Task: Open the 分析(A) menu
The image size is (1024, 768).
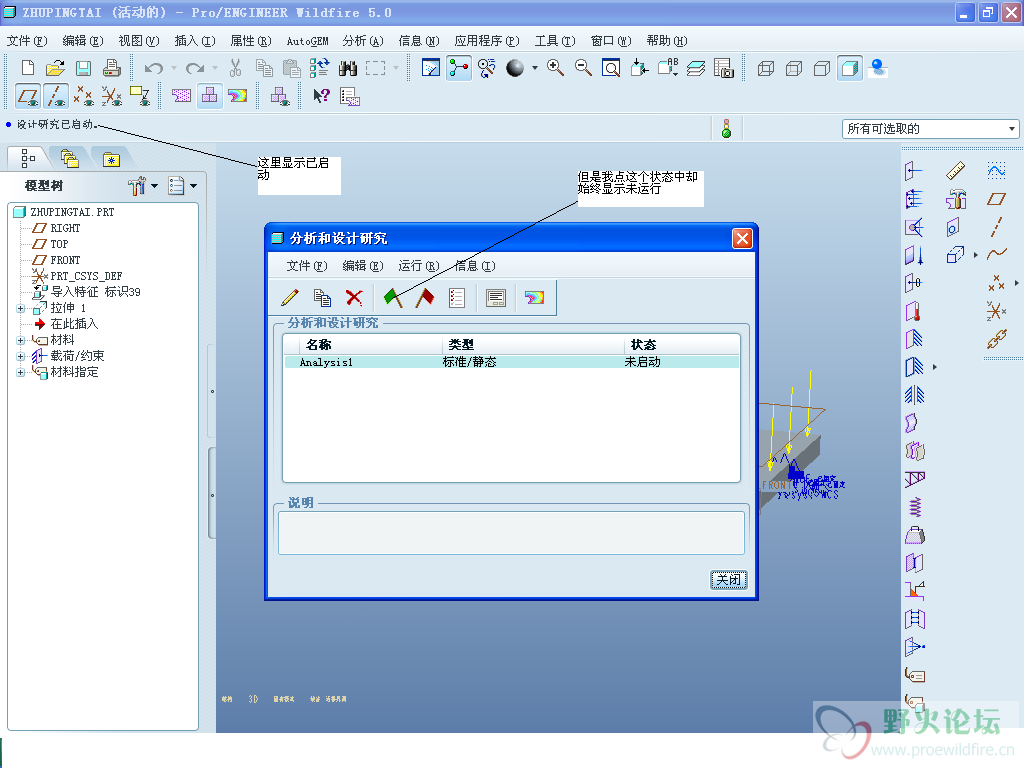Action: pos(362,40)
